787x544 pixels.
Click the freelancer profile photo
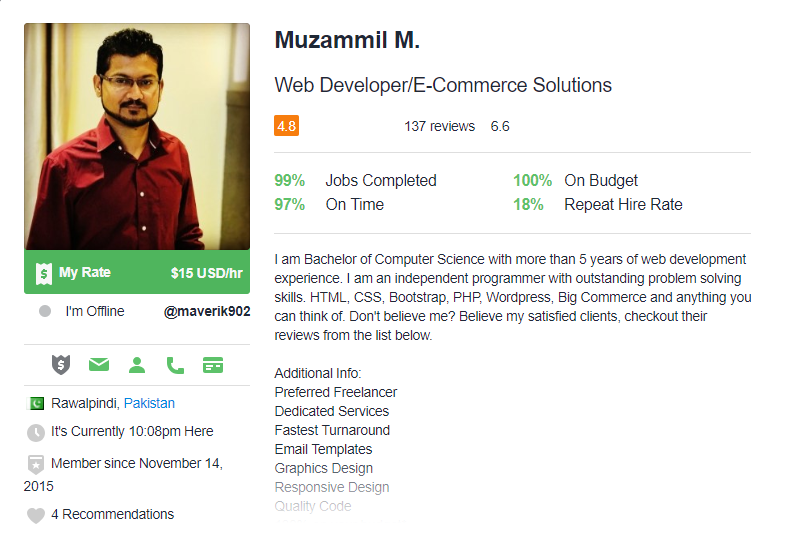(x=137, y=137)
